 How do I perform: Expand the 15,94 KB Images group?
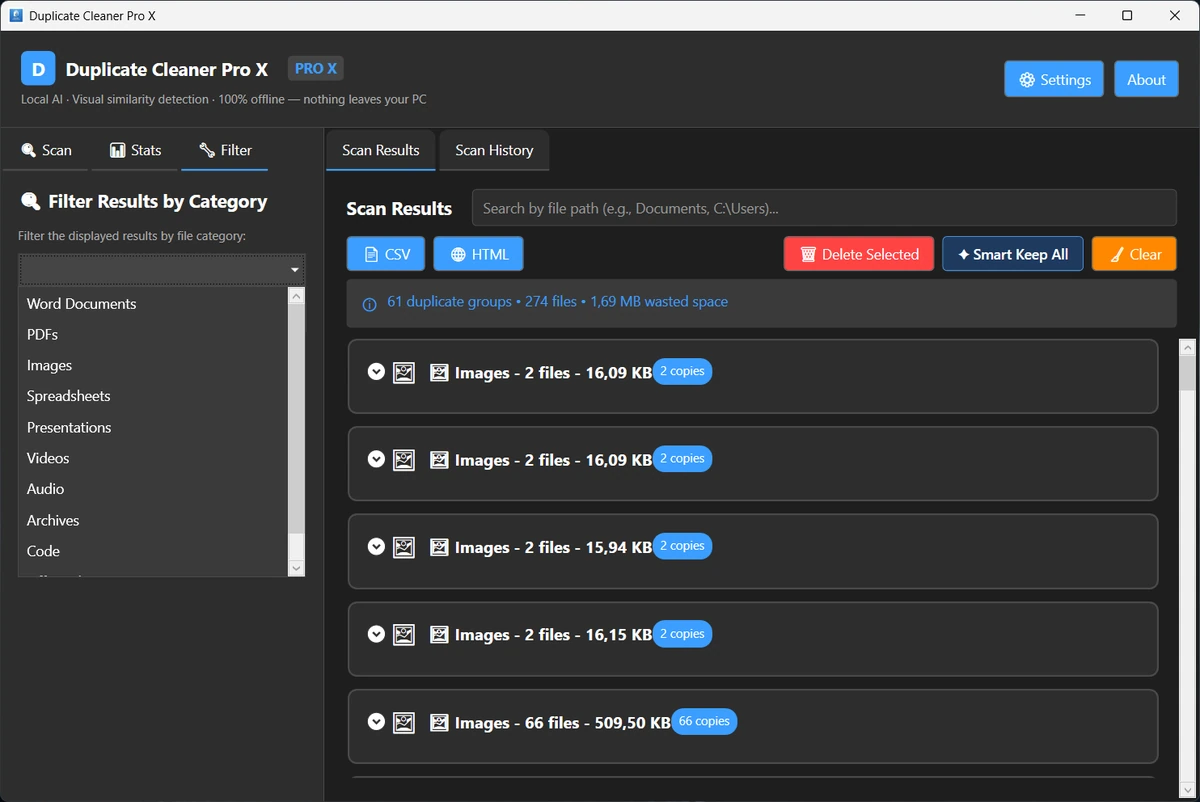click(376, 547)
